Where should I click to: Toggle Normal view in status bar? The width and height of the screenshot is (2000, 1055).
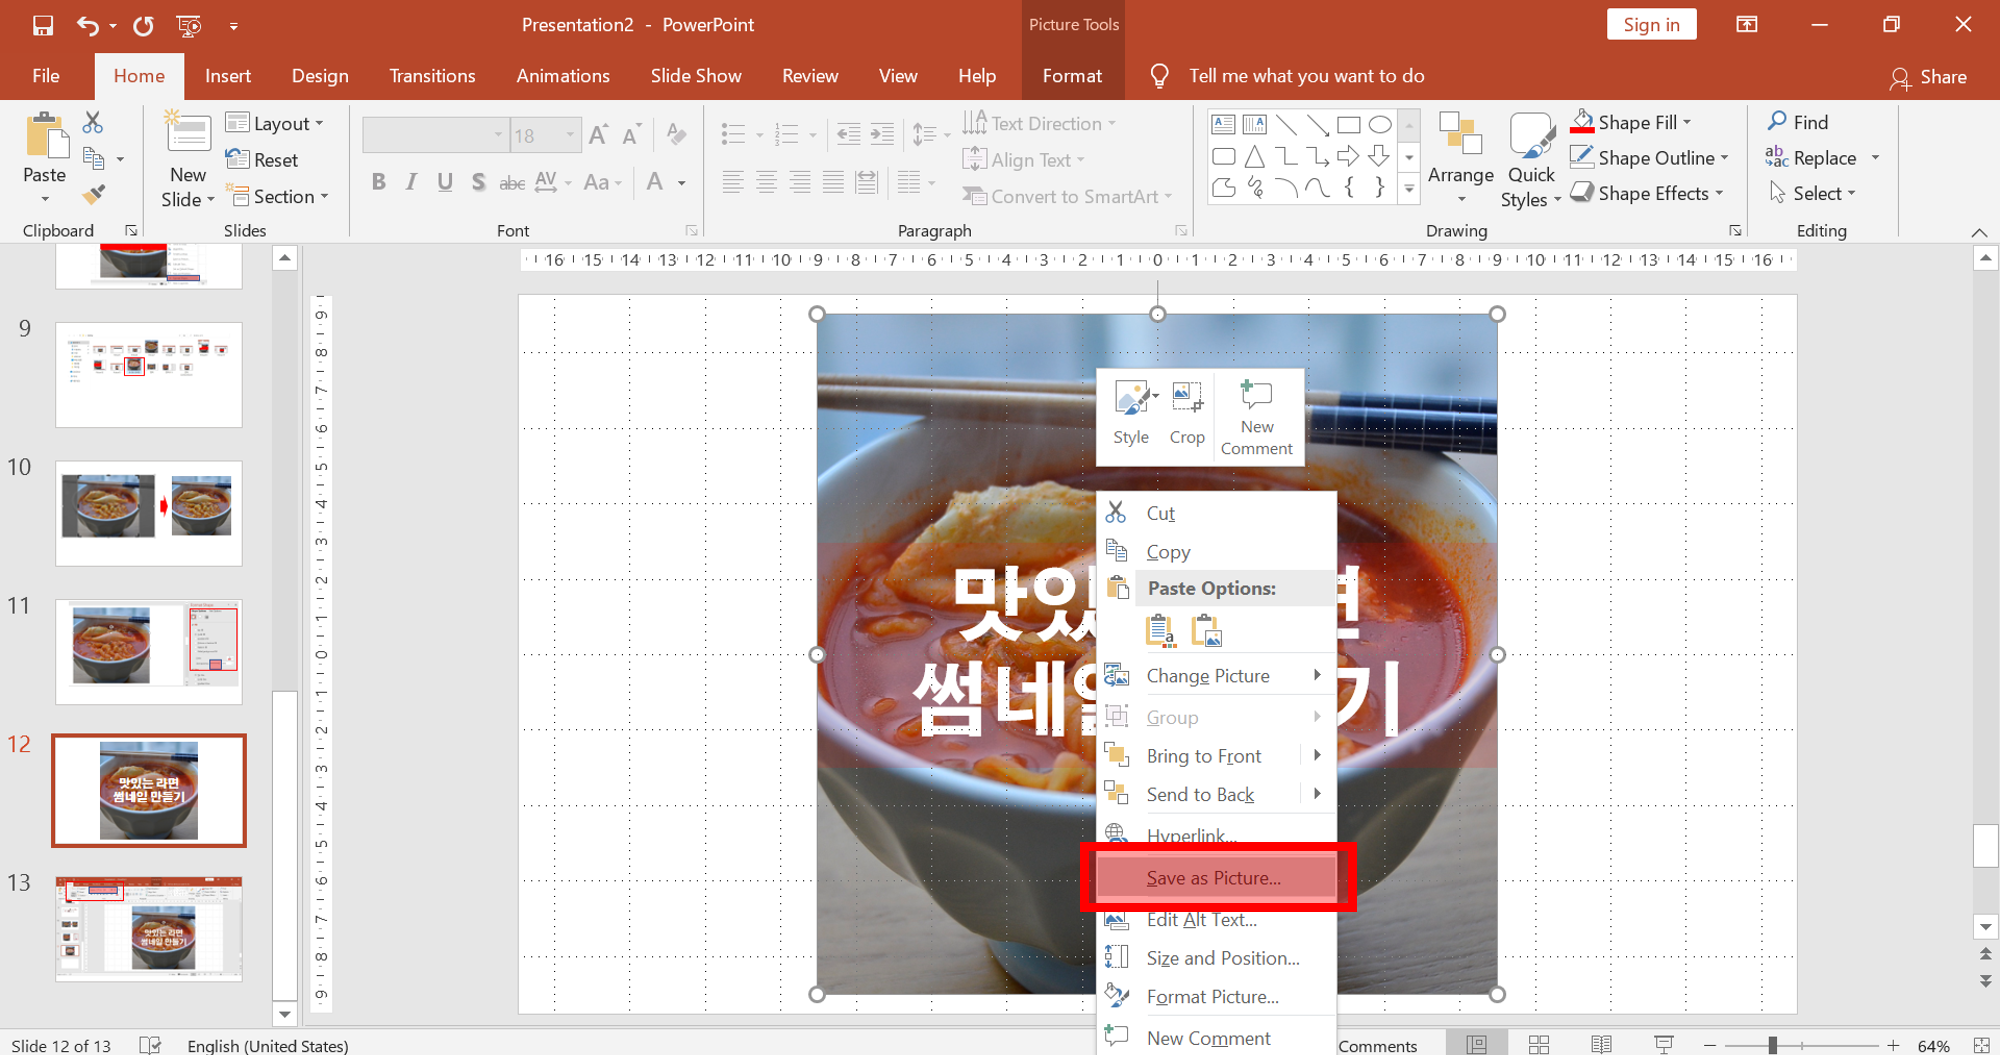pyautogui.click(x=1477, y=1045)
